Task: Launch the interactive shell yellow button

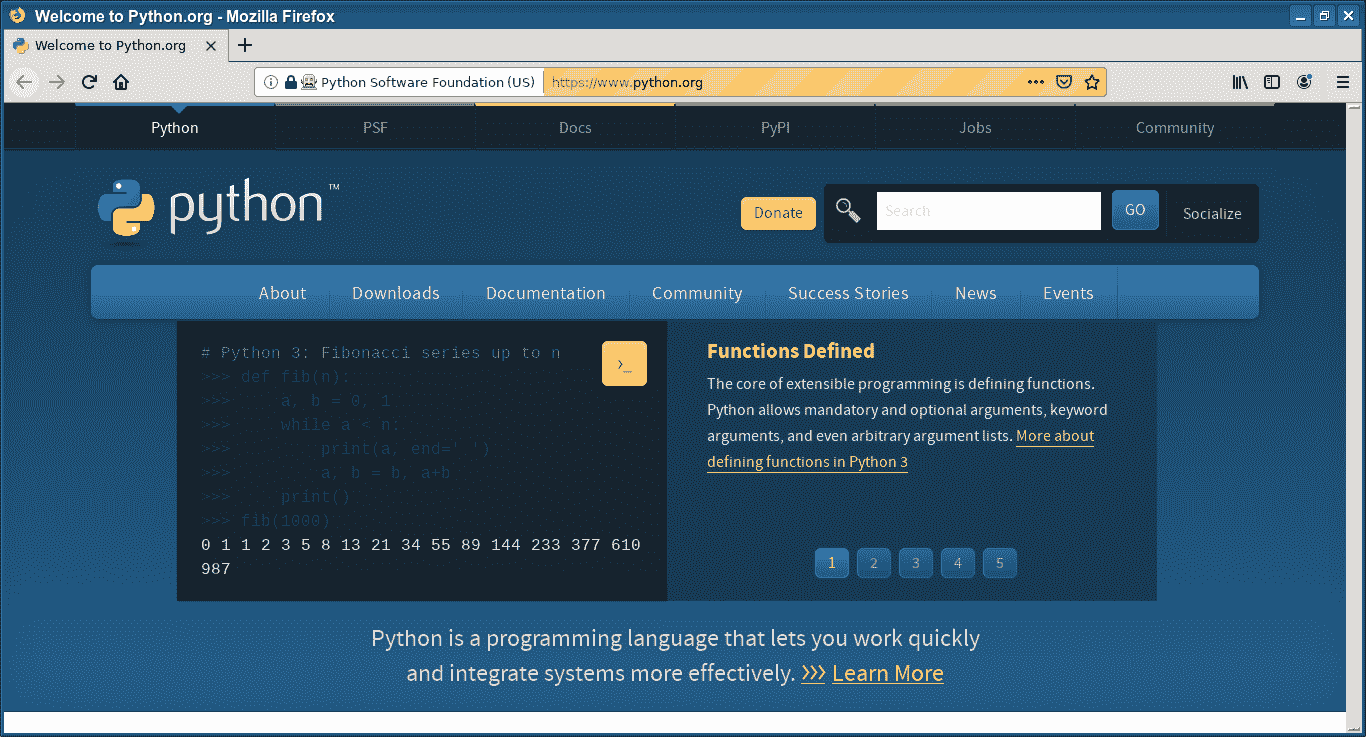Action: click(x=624, y=364)
